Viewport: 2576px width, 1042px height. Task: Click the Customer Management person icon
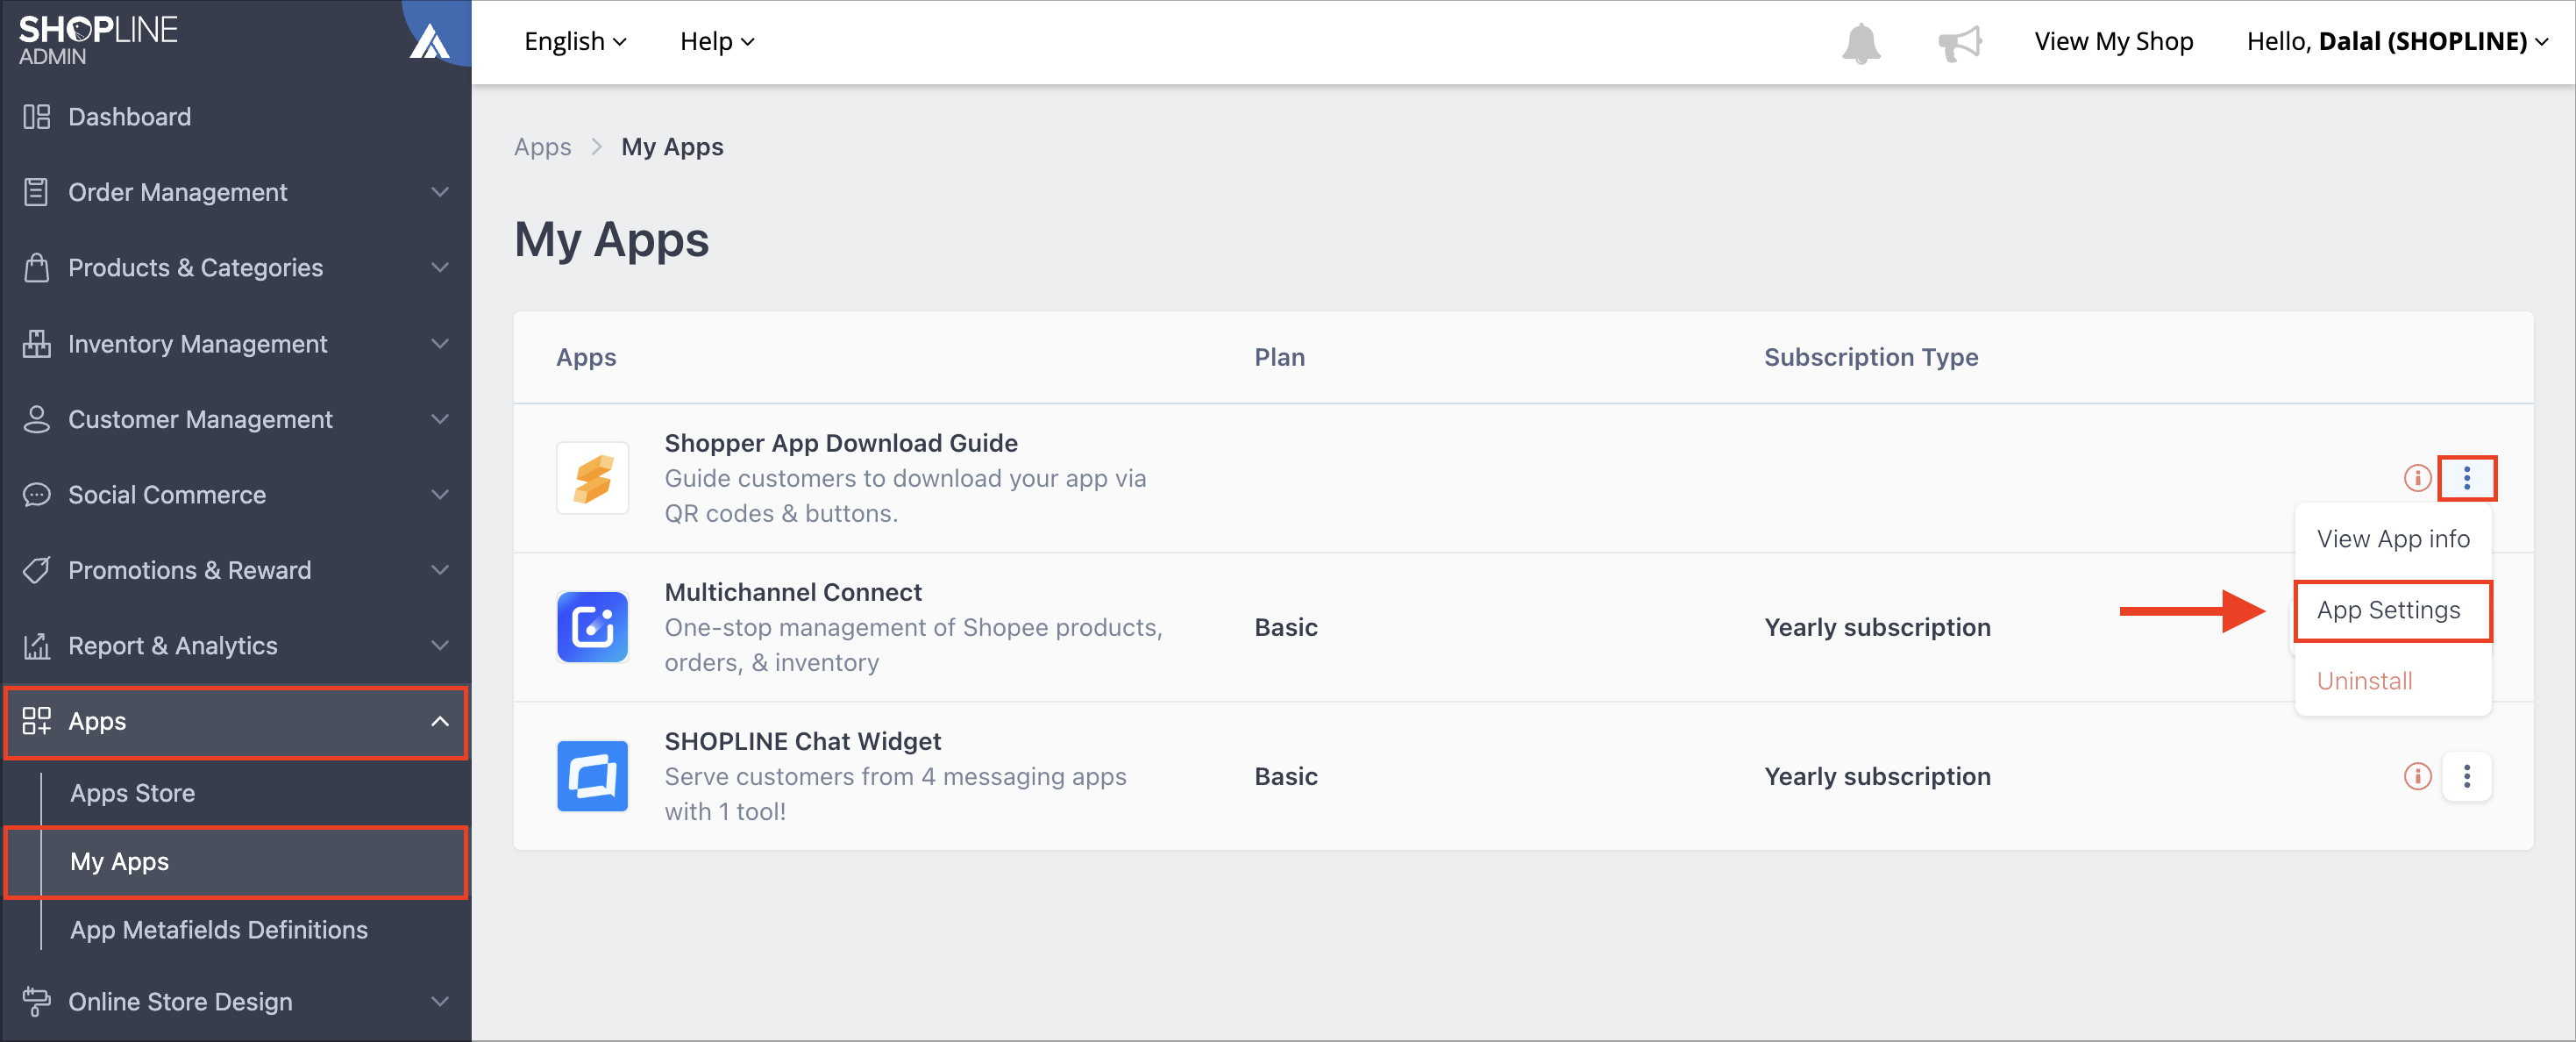tap(37, 419)
